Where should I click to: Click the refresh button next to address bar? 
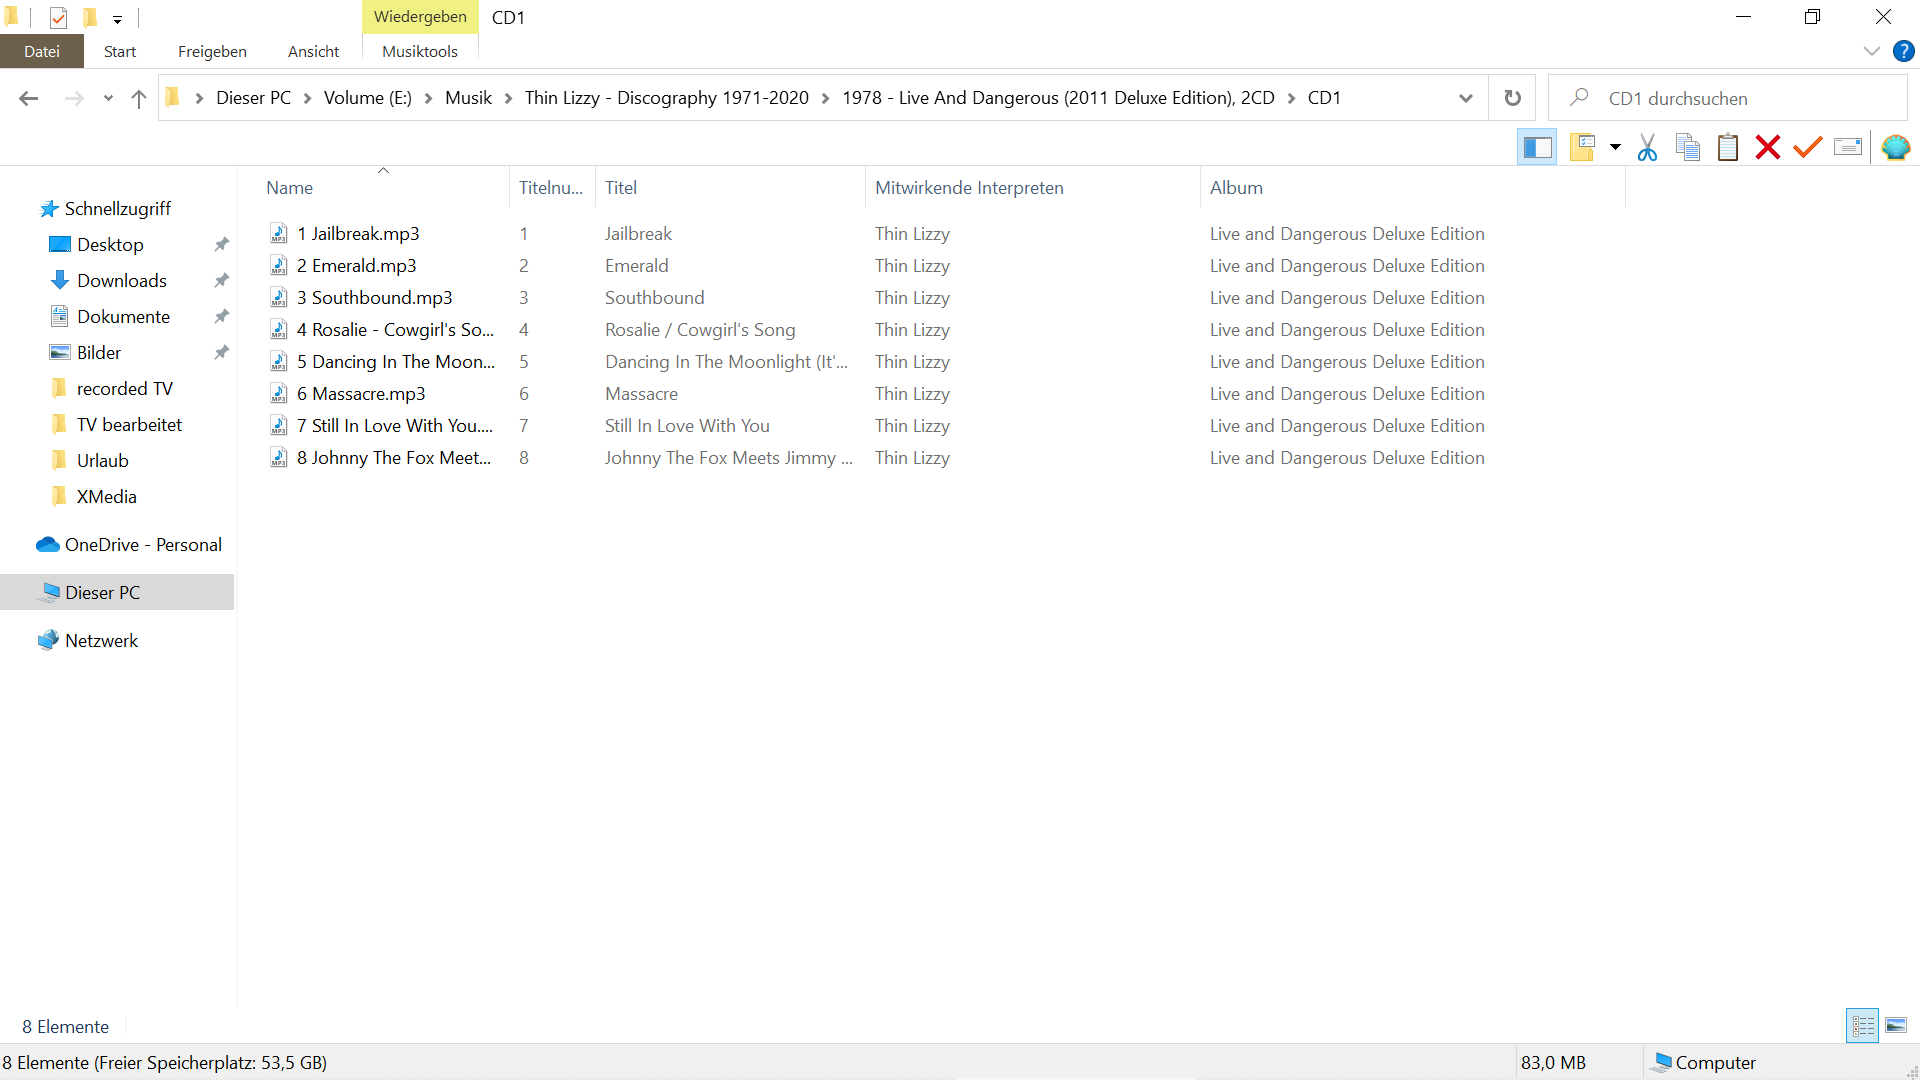click(1513, 98)
